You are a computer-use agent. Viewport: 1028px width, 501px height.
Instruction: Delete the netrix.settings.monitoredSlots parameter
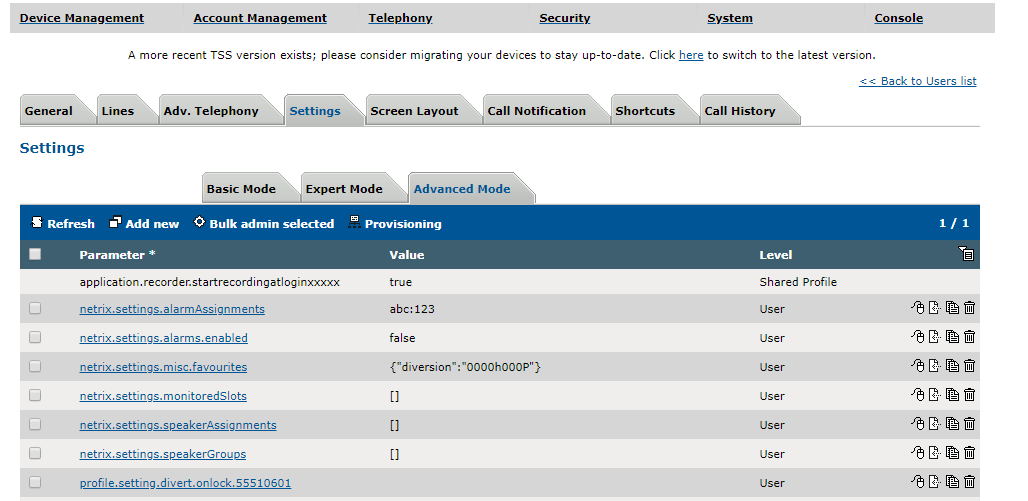point(970,394)
